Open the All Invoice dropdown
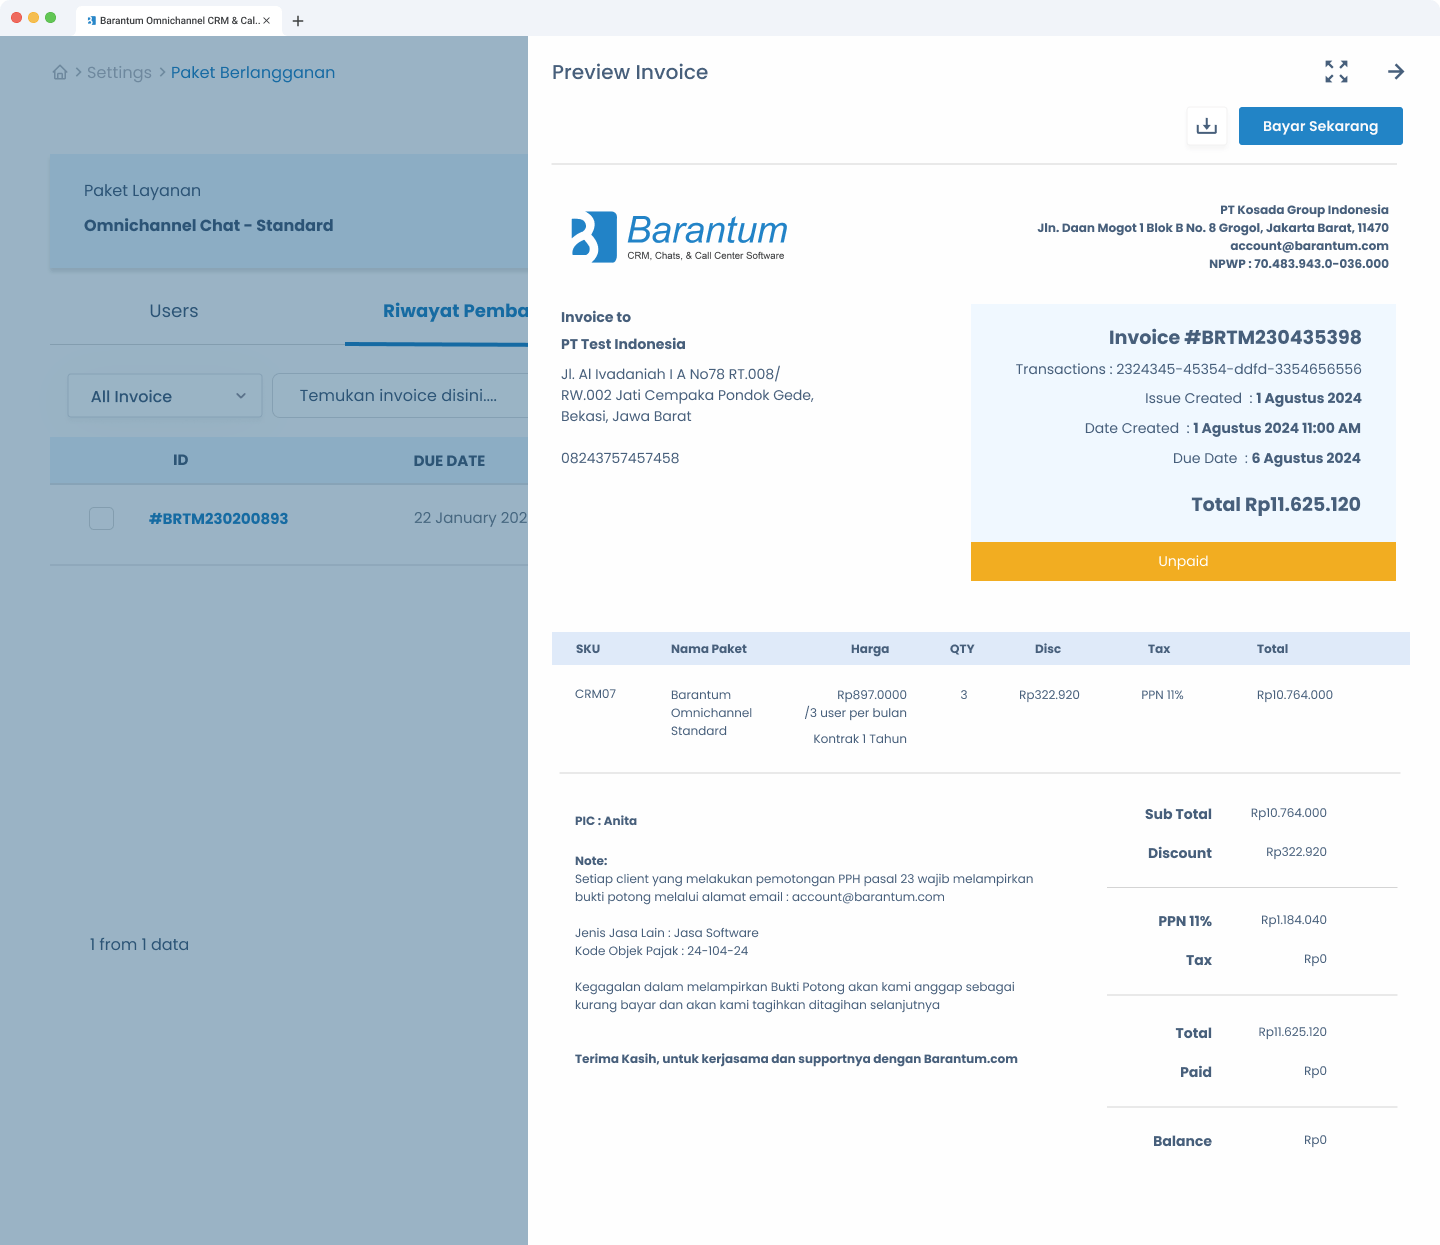 pyautogui.click(x=165, y=396)
